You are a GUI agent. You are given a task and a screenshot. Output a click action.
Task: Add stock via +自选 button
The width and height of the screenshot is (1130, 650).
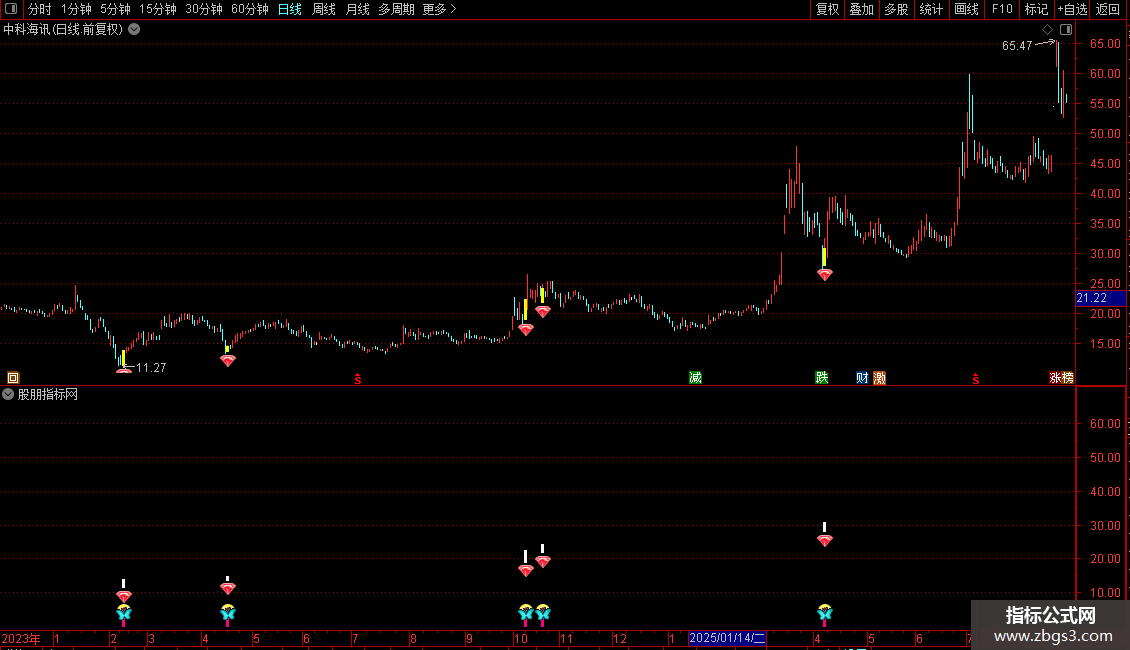tap(1072, 9)
